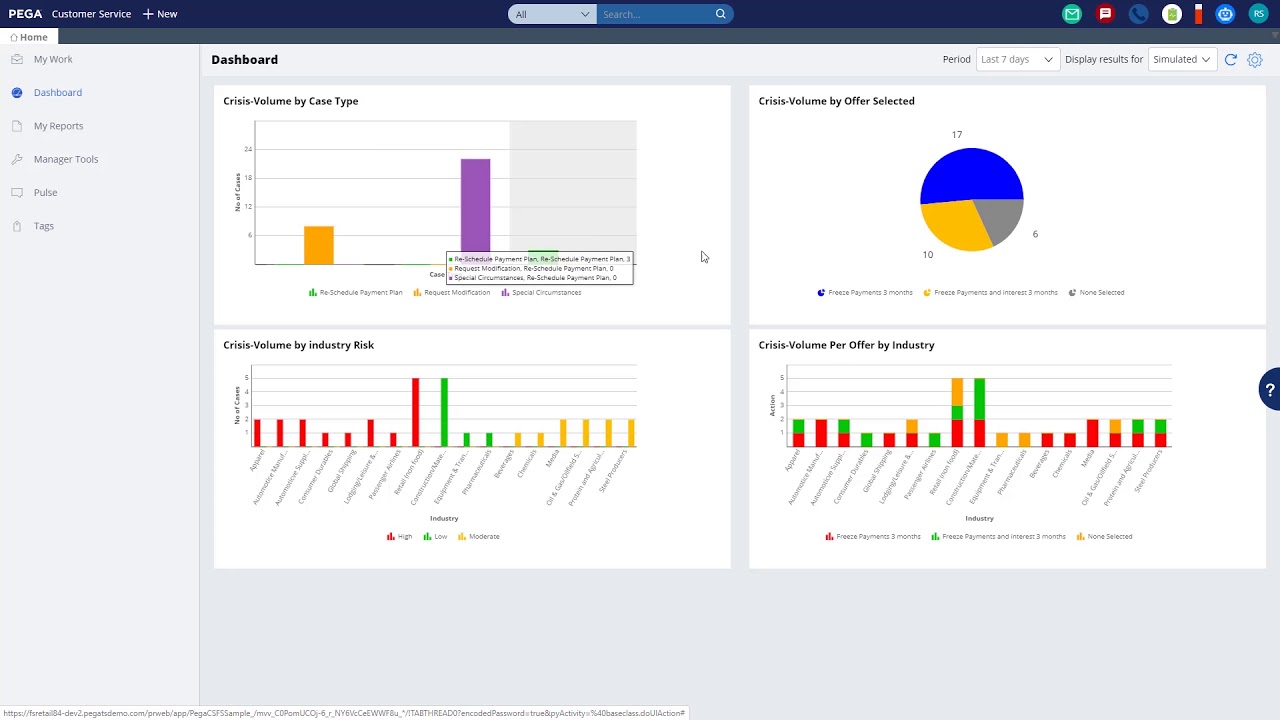The width and height of the screenshot is (1280, 720).
Task: Toggle Freeze Payments and Interest pie legend
Action: coord(990,292)
